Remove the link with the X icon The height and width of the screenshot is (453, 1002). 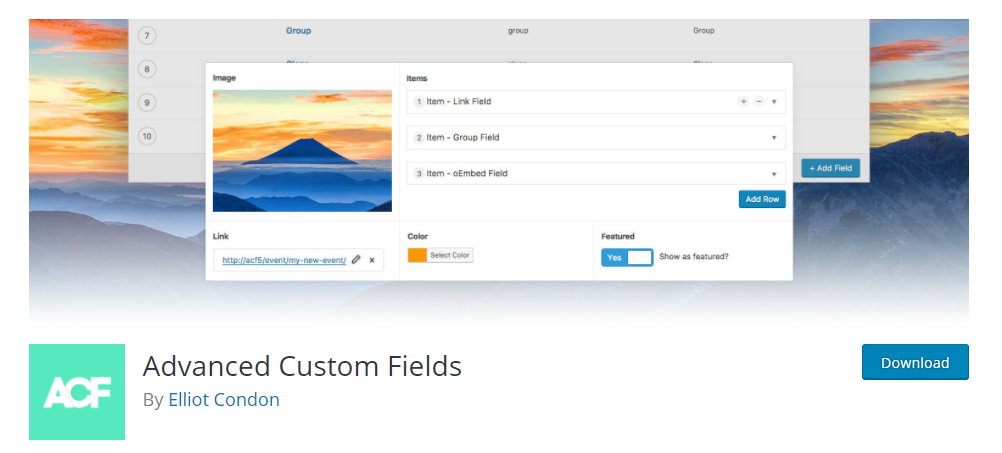tap(372, 260)
